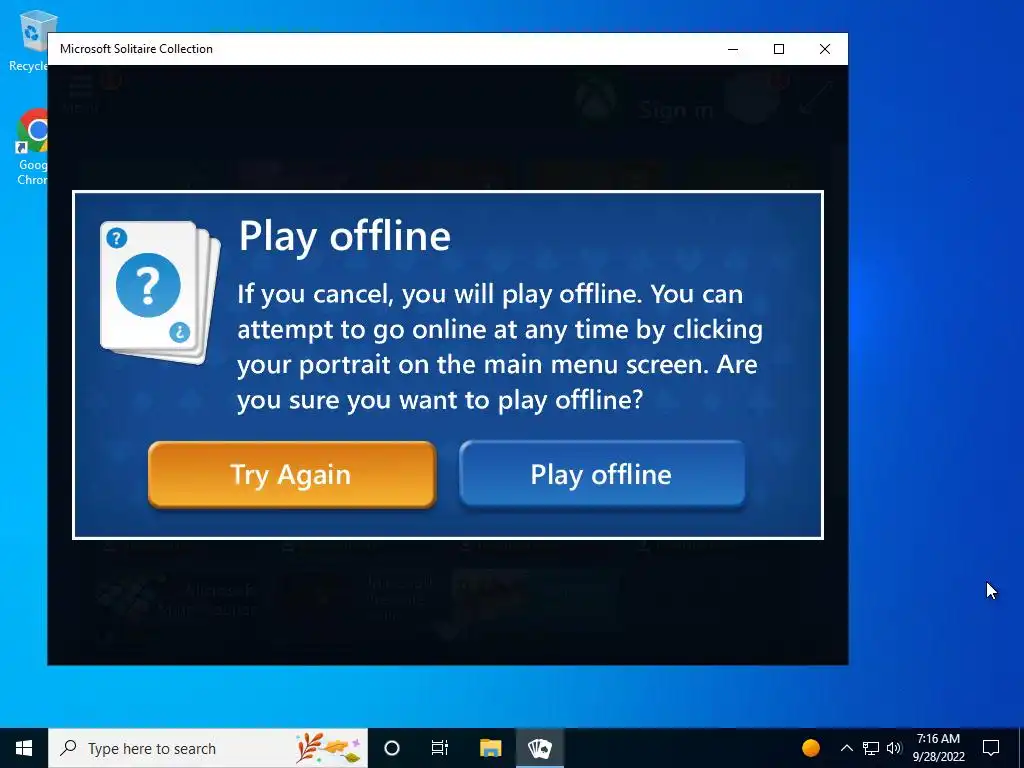Launch File Explorer from the taskbar
The width and height of the screenshot is (1024, 768).
point(490,748)
